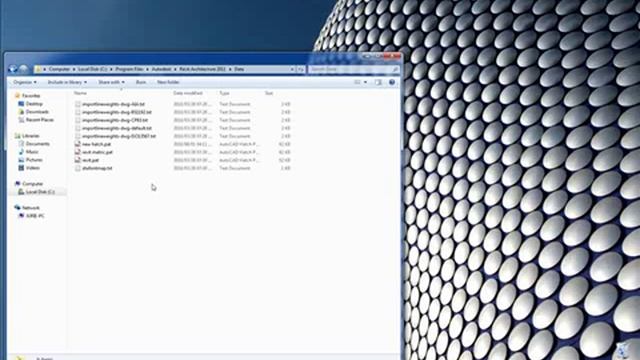
Task: Toggle the preview pane icon
Action: tap(378, 82)
